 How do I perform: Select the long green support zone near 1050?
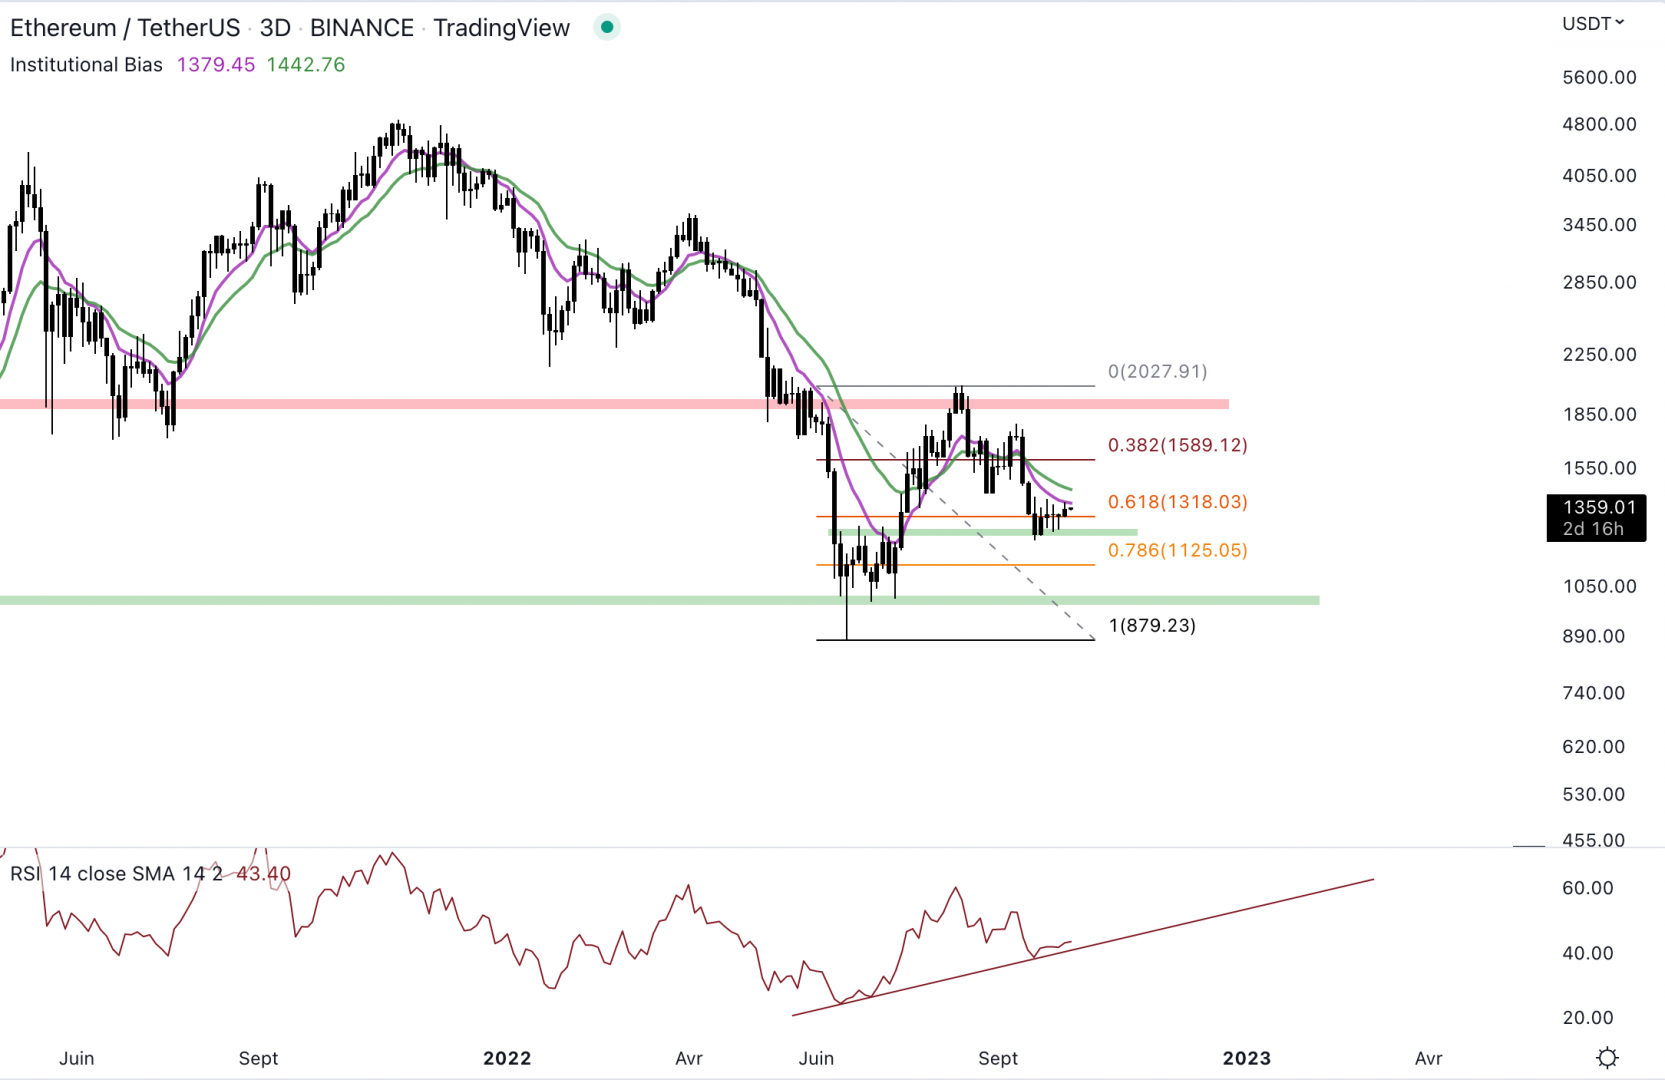[x=659, y=600]
